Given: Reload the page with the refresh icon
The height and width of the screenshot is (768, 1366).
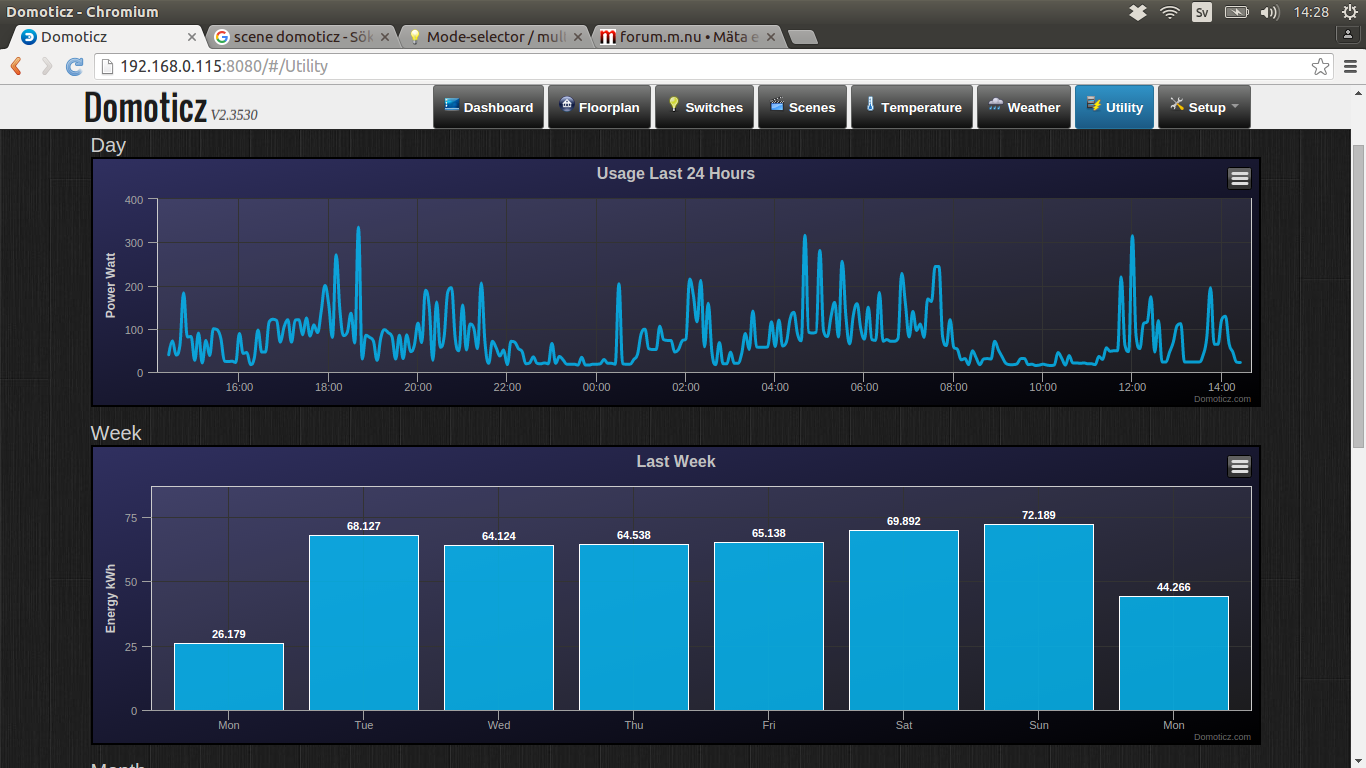Looking at the screenshot, I should [x=74, y=67].
